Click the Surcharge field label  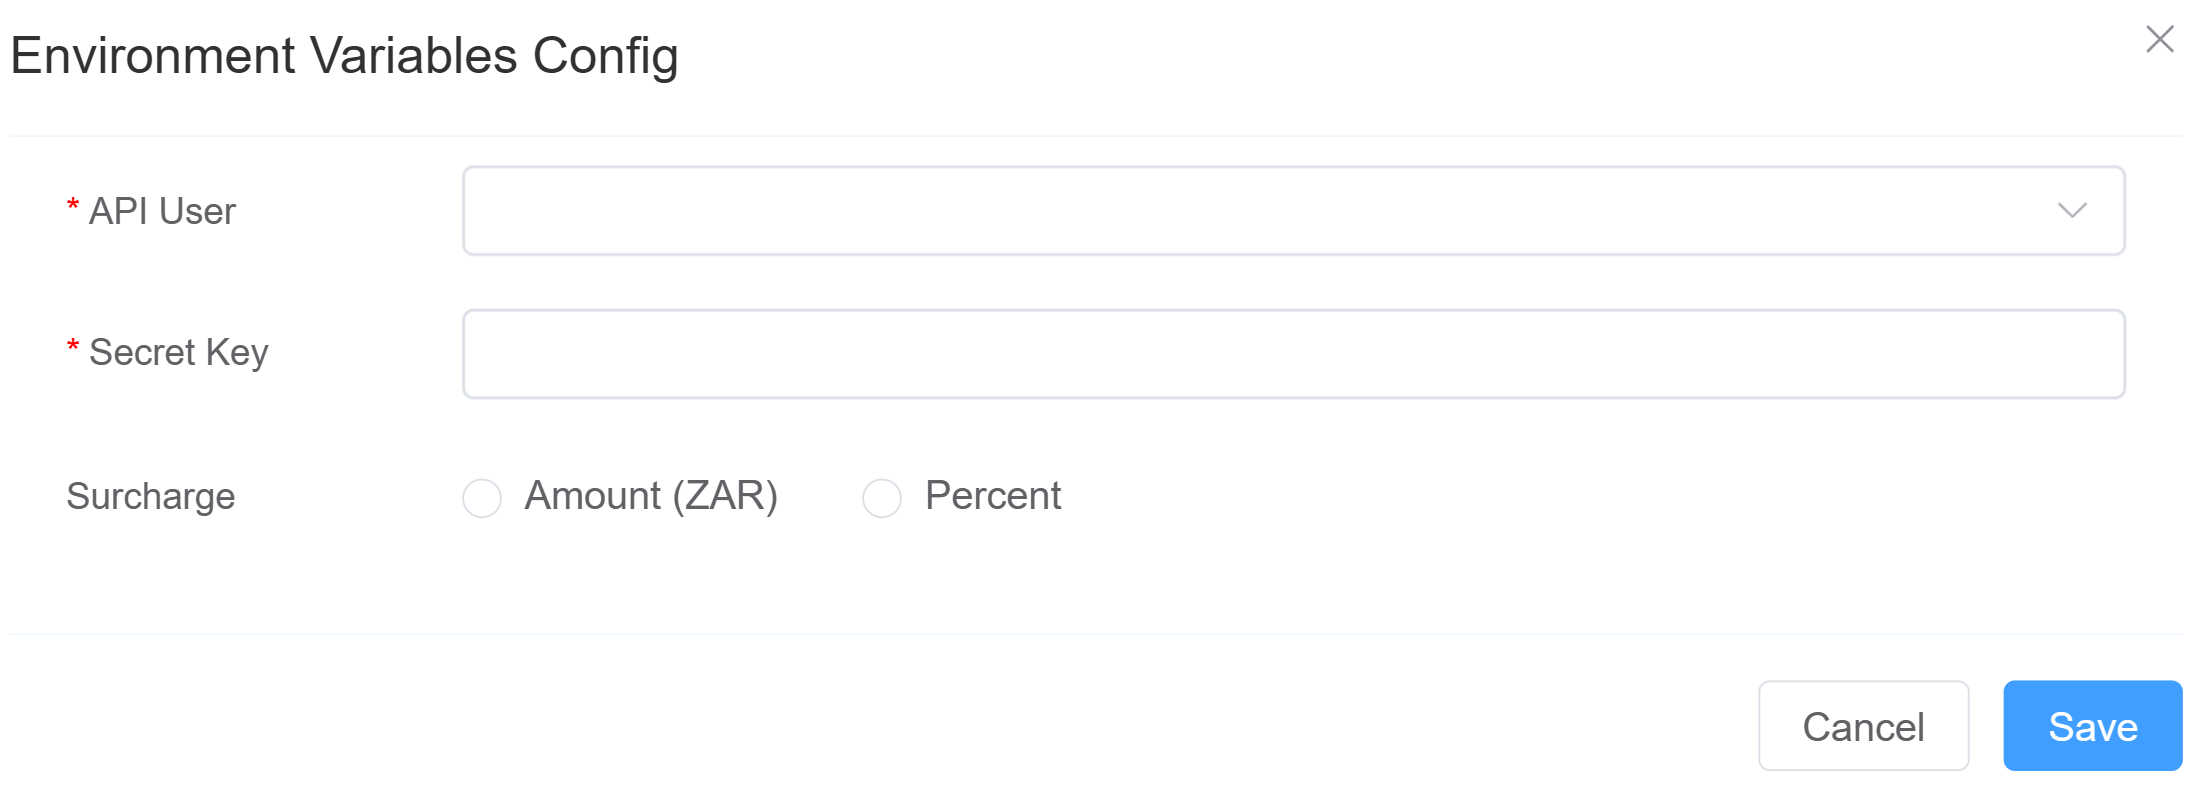pos(151,497)
